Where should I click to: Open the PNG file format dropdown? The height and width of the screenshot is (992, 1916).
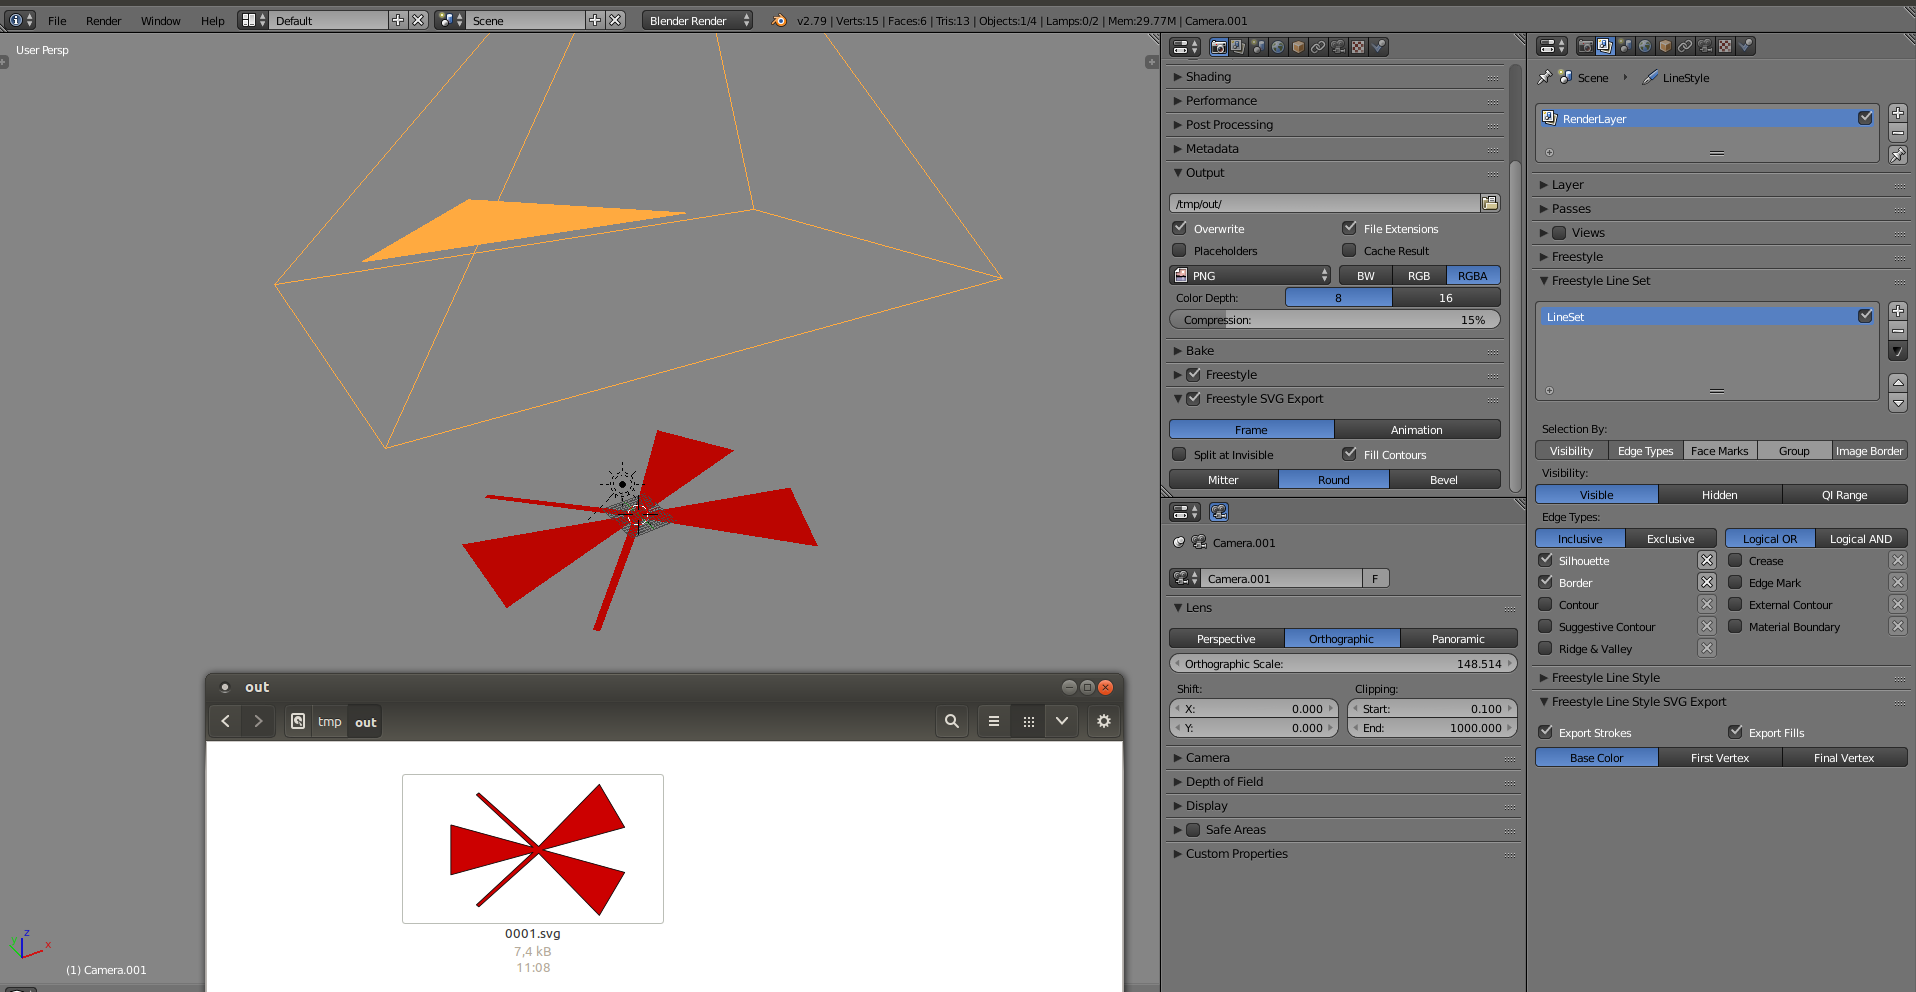click(1250, 275)
